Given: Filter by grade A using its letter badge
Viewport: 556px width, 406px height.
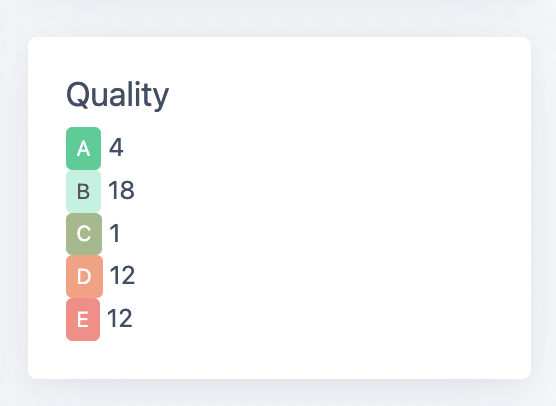Looking at the screenshot, I should (x=83, y=148).
